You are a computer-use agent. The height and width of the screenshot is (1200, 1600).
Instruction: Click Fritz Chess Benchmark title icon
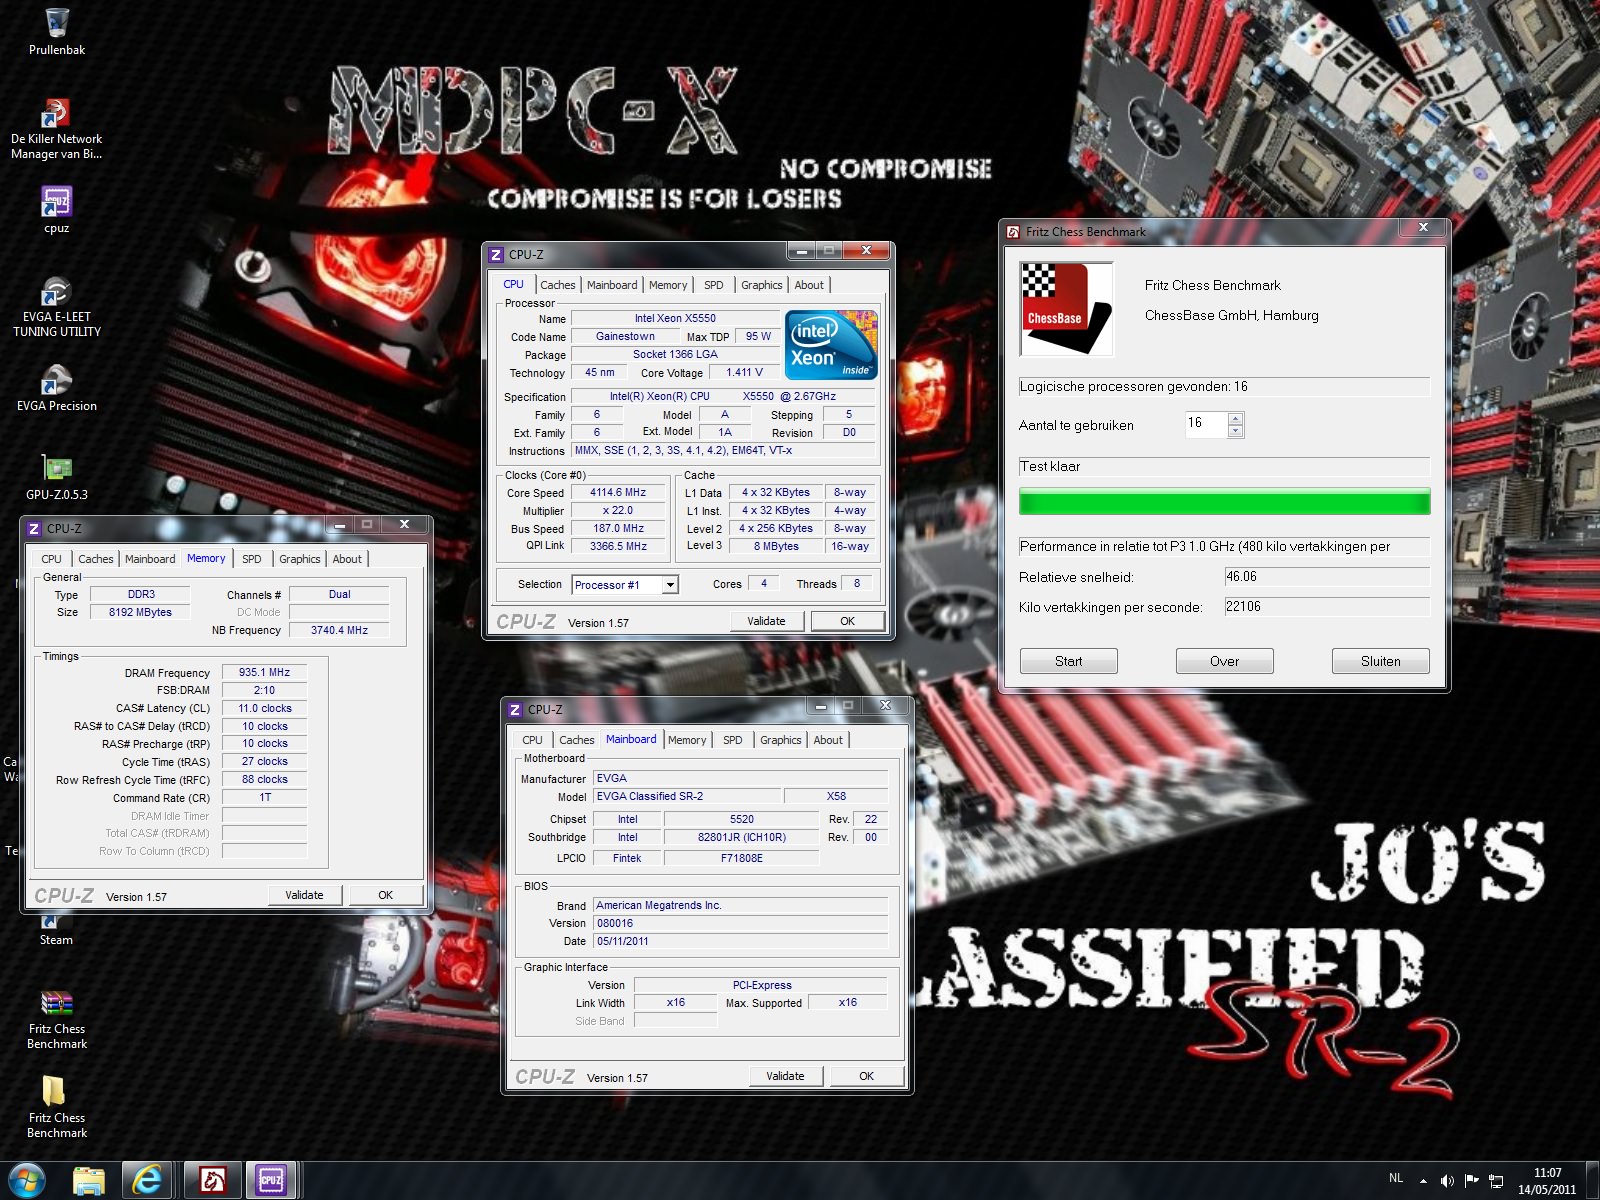point(1013,232)
